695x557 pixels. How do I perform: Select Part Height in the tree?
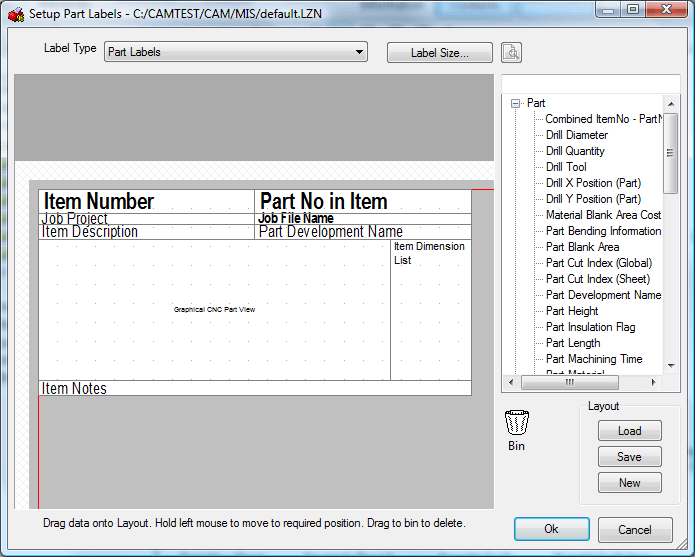coord(572,311)
